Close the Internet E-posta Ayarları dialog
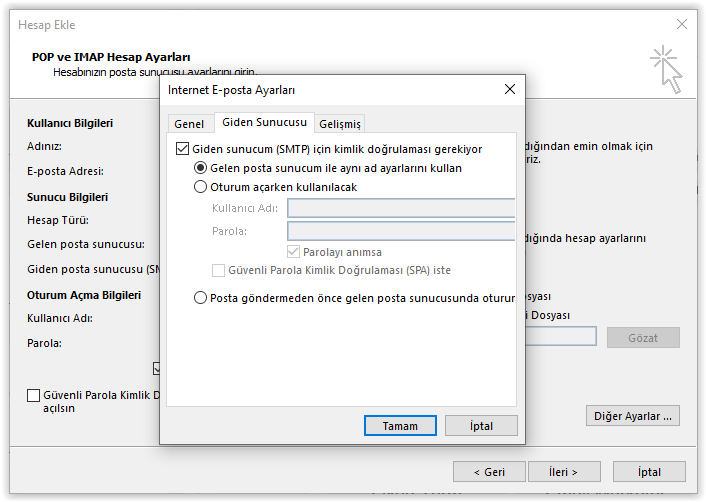 tap(510, 89)
